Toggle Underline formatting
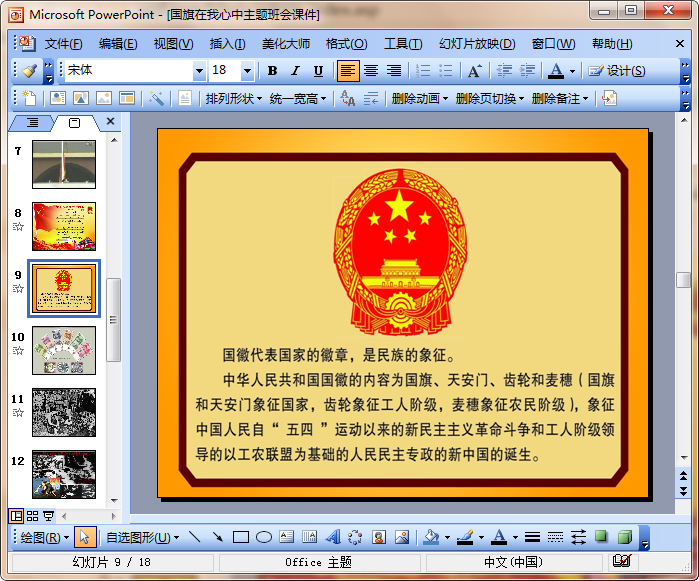The image size is (699, 581). 318,70
